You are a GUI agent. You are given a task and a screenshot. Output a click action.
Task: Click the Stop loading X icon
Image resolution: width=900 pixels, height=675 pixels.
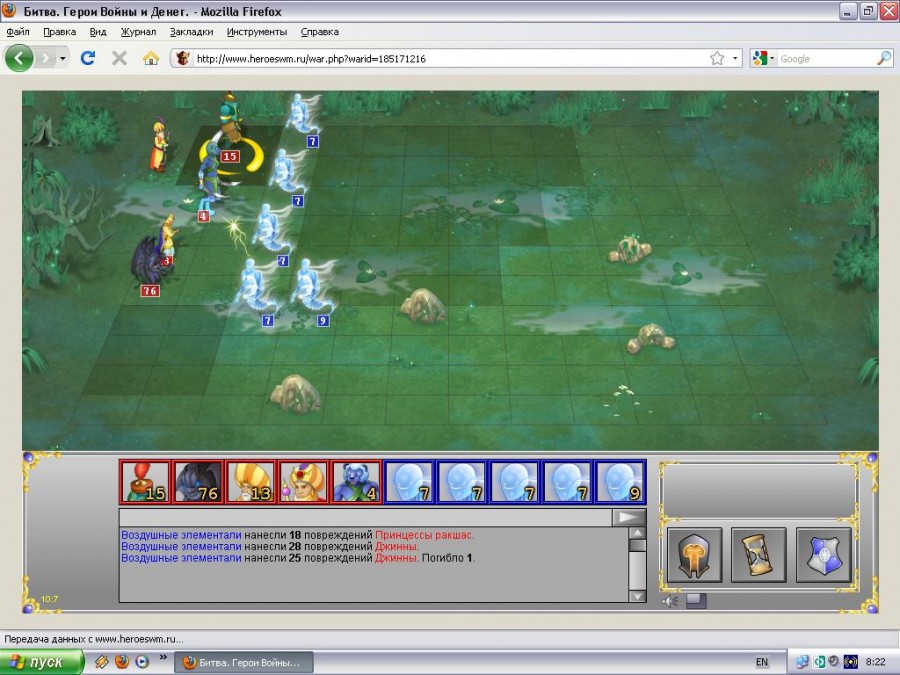tap(119, 58)
